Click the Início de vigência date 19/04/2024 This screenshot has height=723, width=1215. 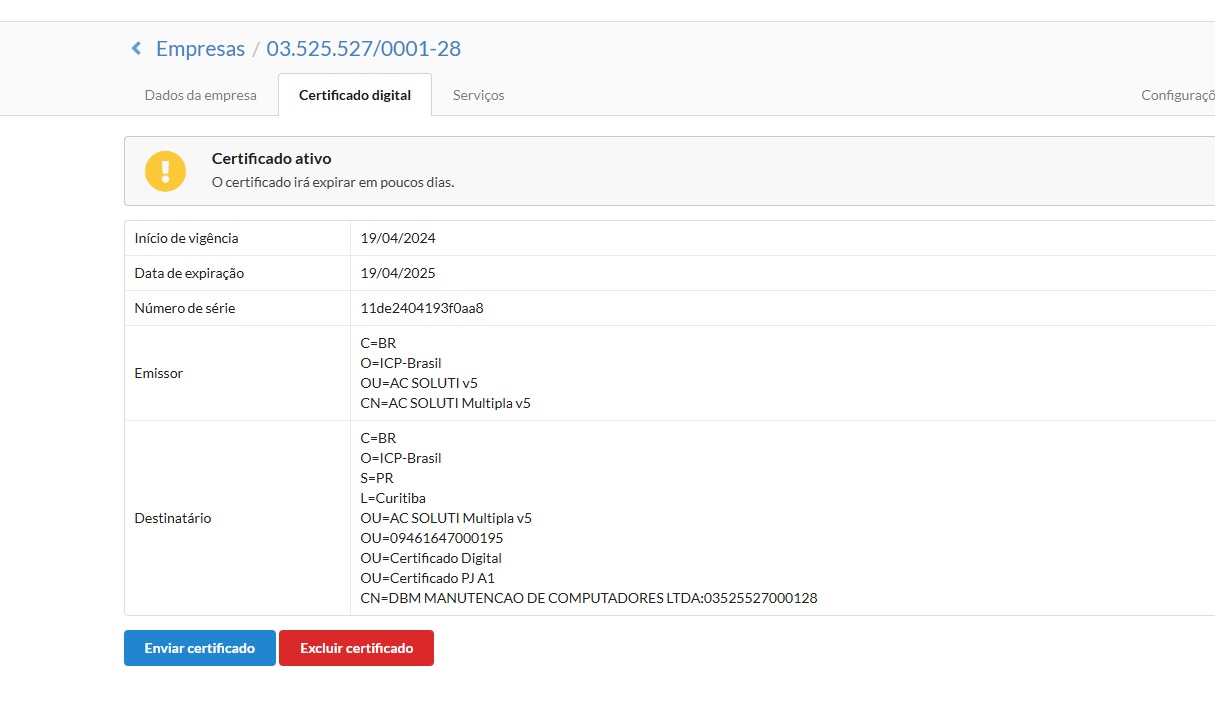click(398, 238)
